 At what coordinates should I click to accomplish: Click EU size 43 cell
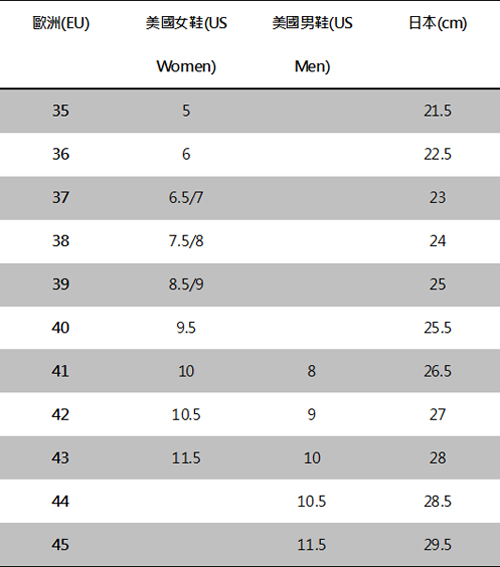click(60, 458)
